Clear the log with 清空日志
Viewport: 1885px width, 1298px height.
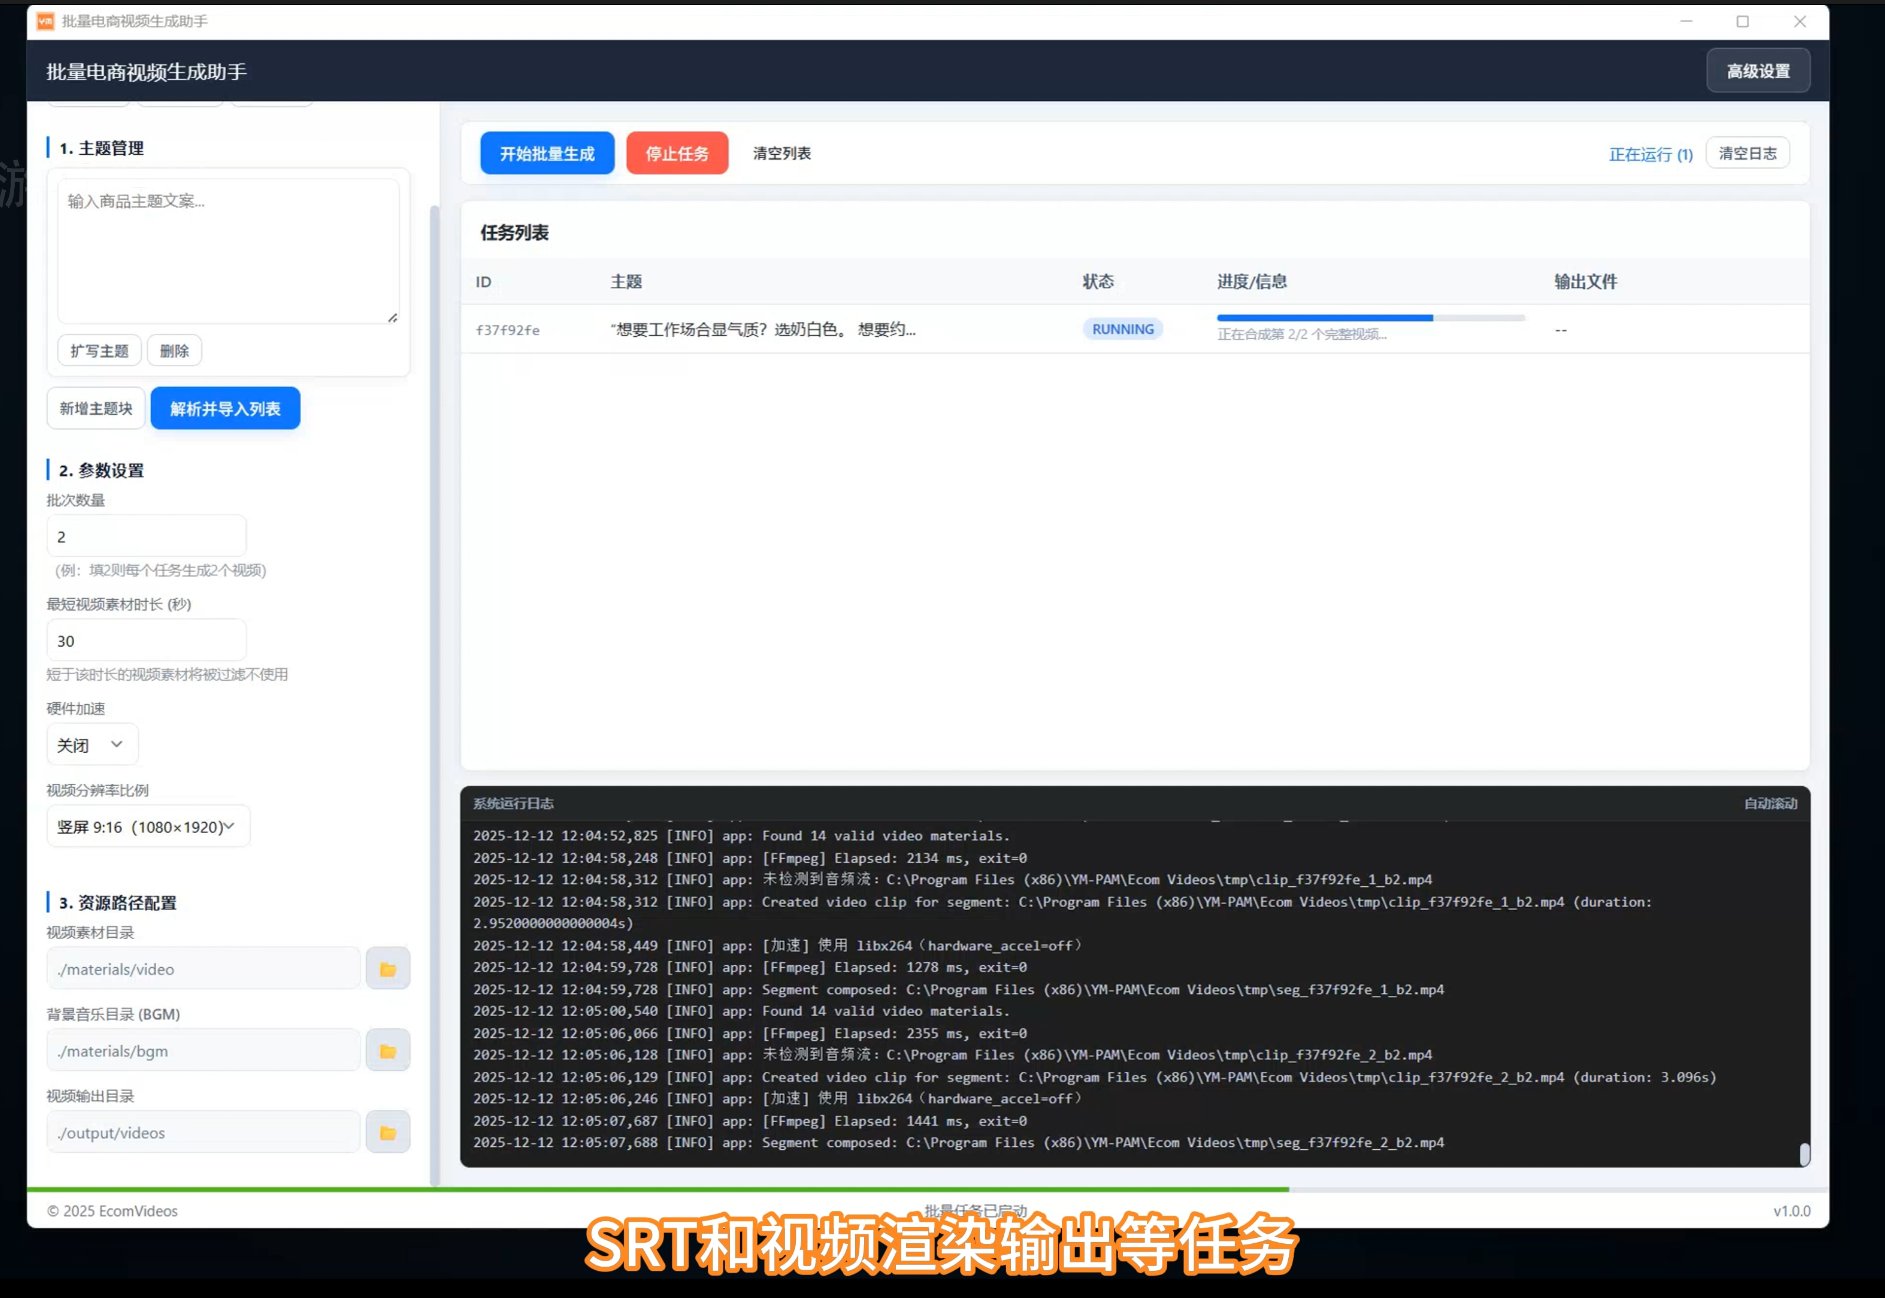(x=1747, y=153)
